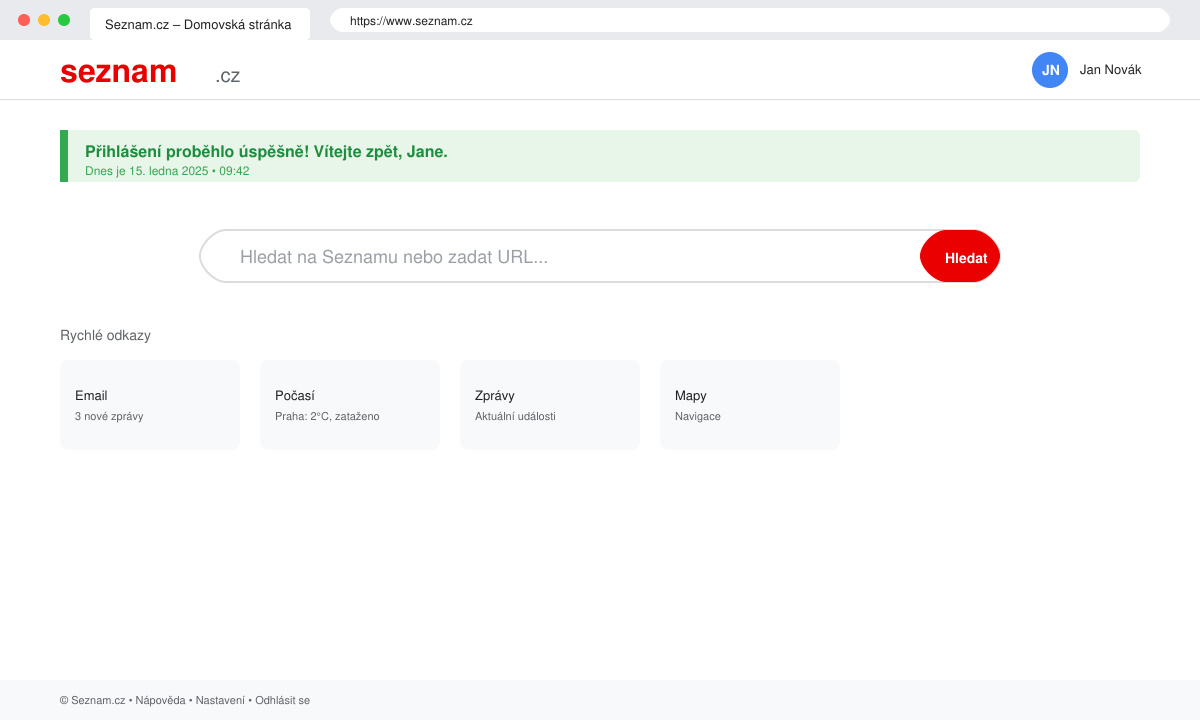Screen dimensions: 1200x720
Task: Click the seznam logo
Action: pos(118,72)
